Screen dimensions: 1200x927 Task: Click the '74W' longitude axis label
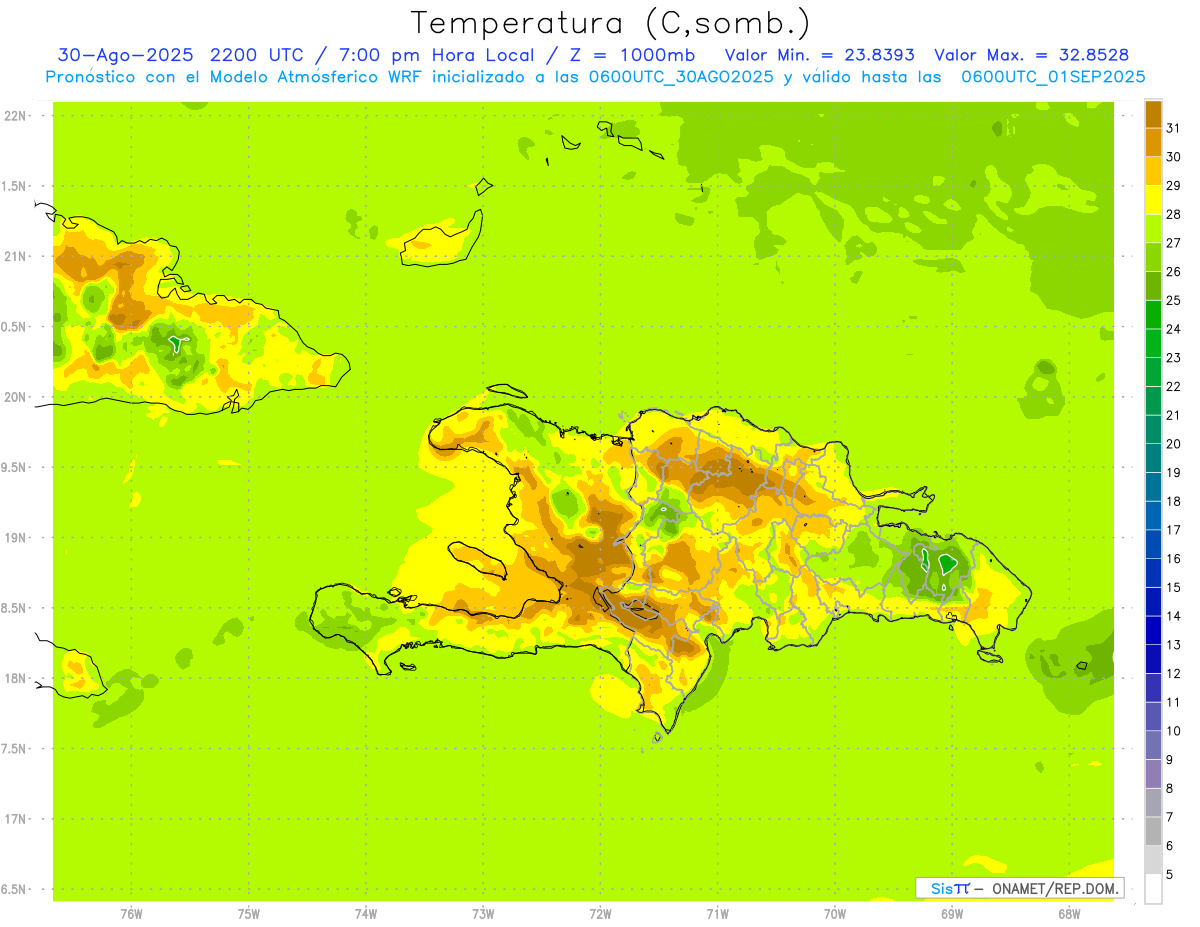tap(366, 913)
